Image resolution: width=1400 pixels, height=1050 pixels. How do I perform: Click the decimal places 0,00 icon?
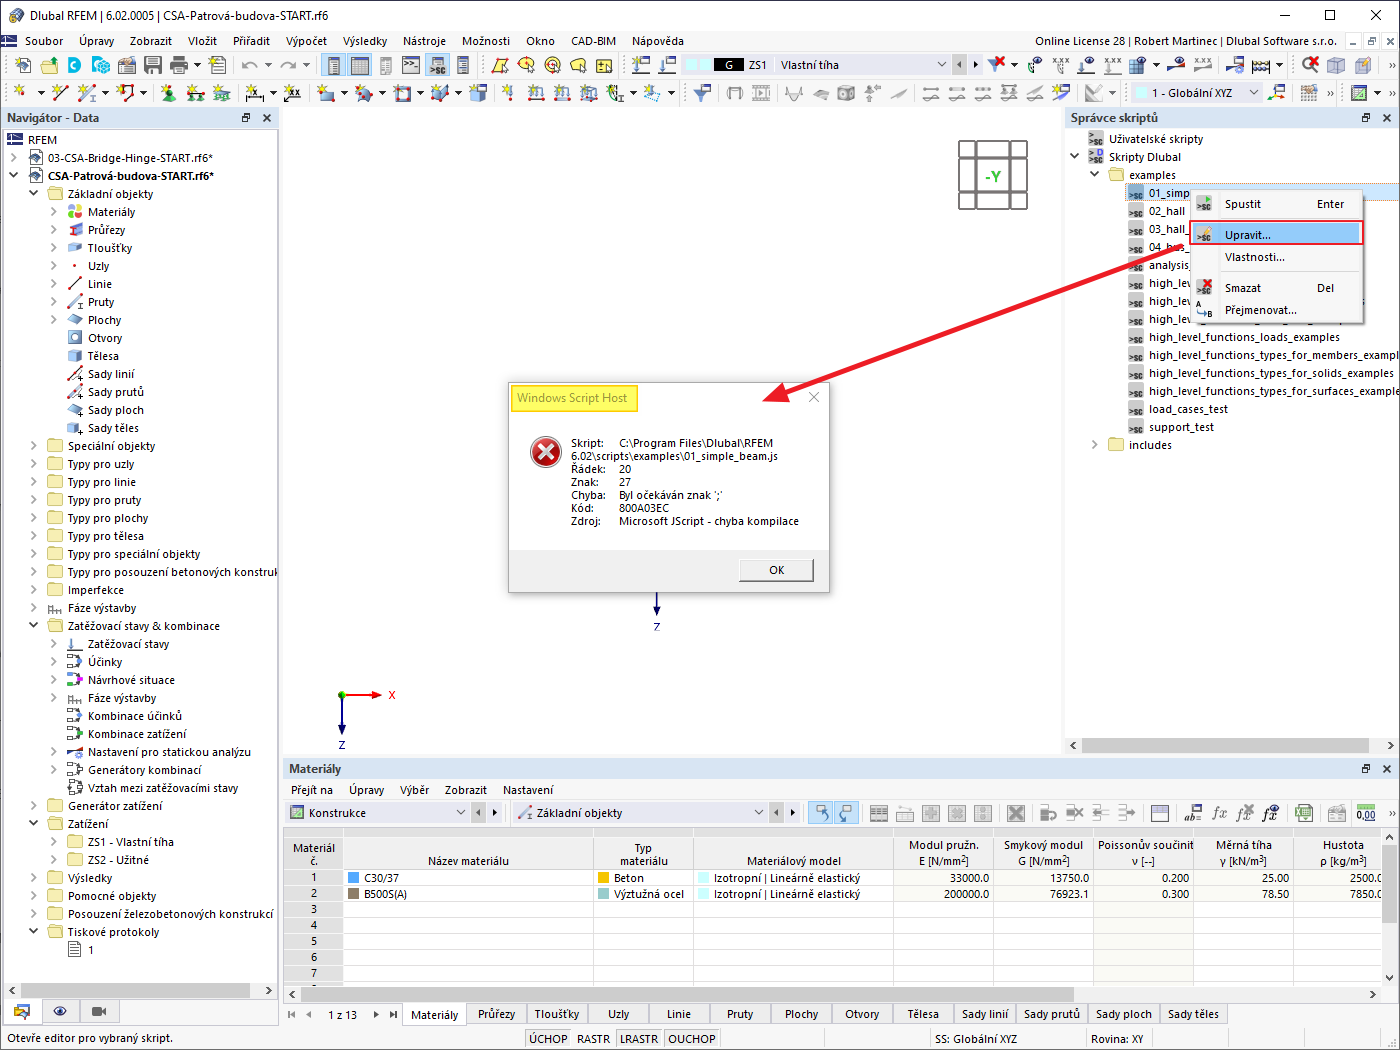[1366, 813]
